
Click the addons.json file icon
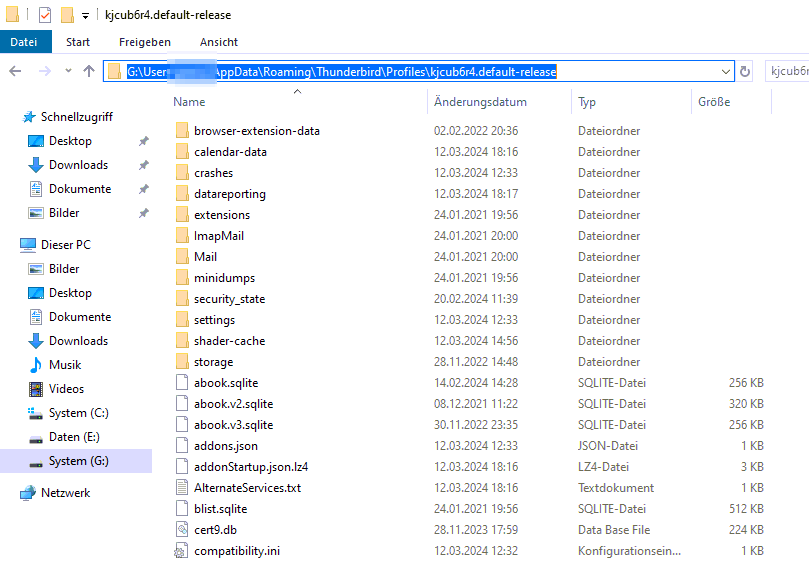tap(182, 445)
